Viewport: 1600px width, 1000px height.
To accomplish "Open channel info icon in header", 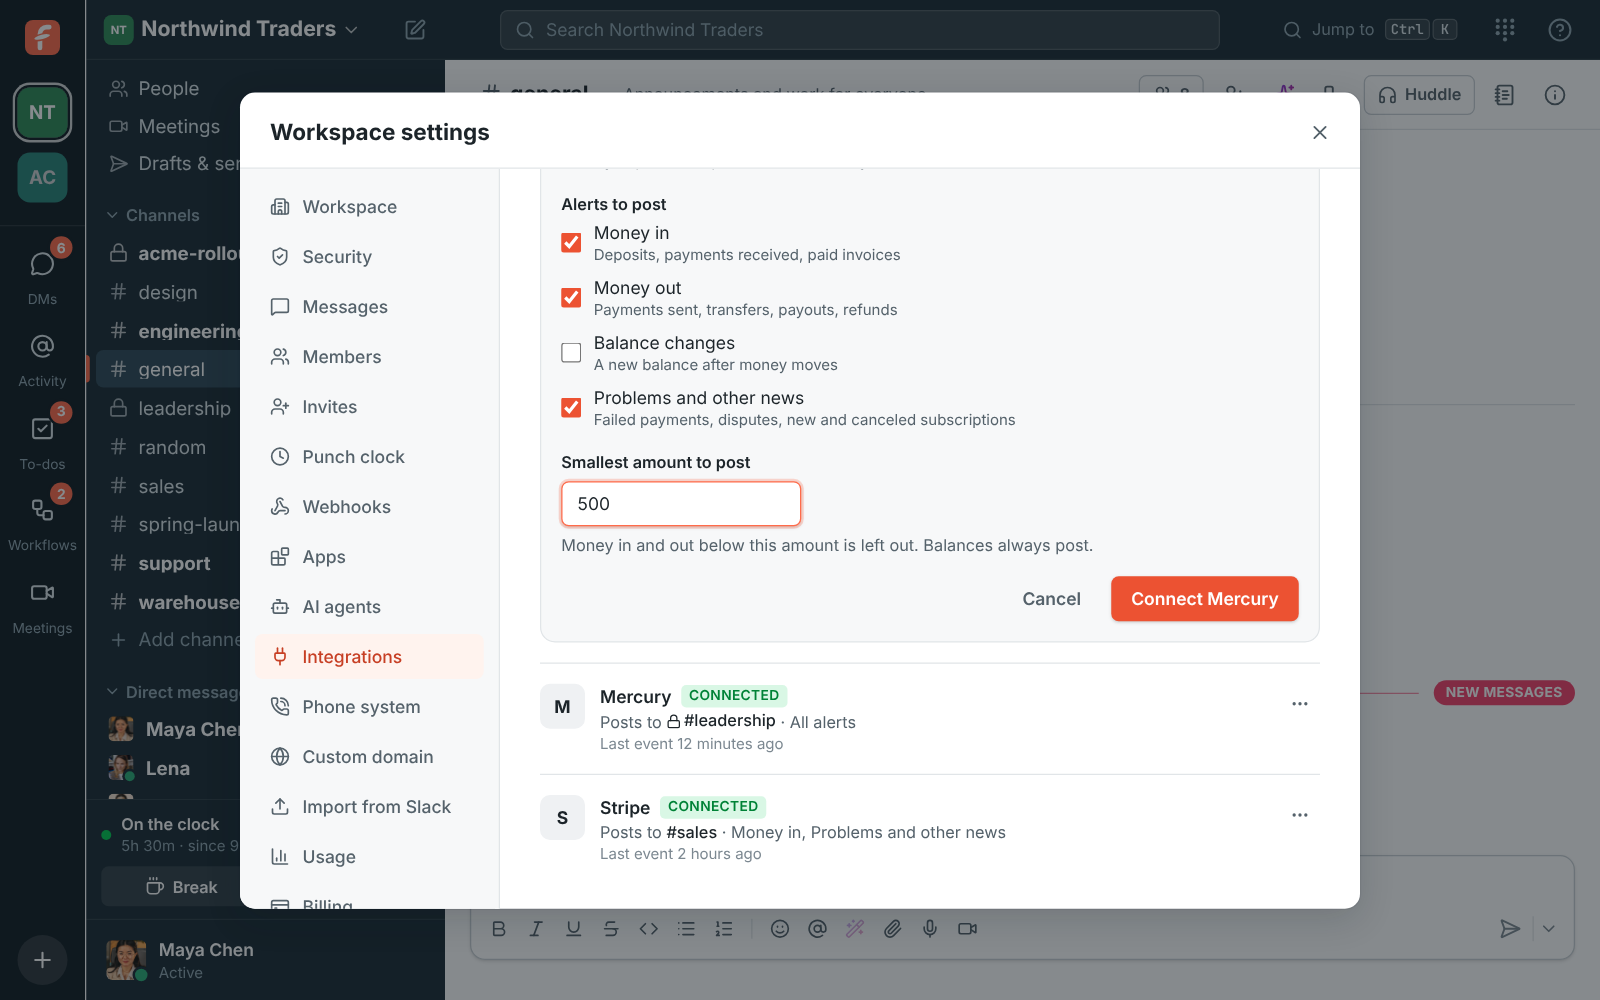I will coord(1554,95).
